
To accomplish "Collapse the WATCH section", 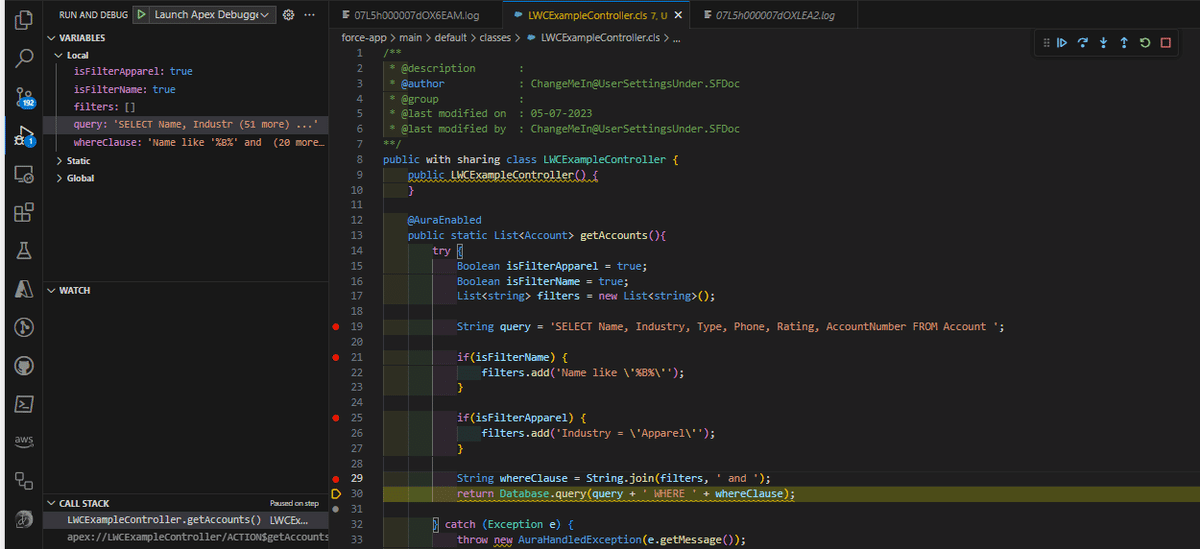I will pos(51,291).
